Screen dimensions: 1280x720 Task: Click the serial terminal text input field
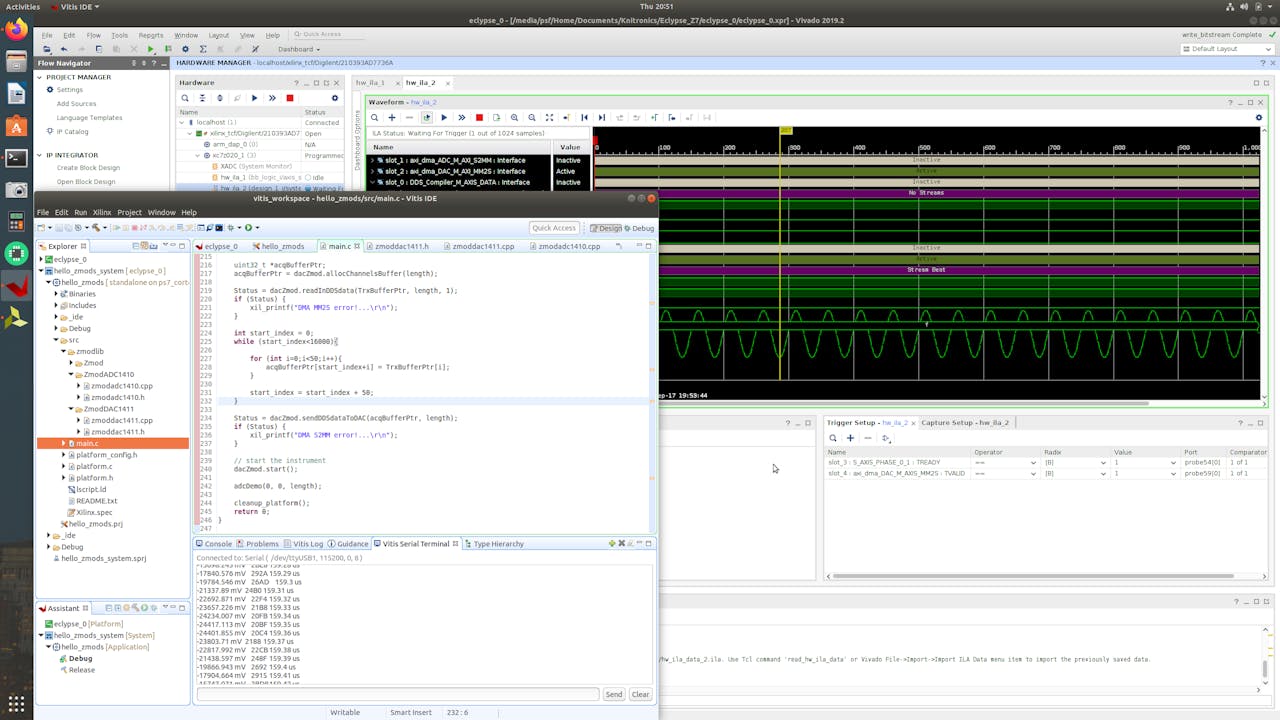[x=397, y=694]
